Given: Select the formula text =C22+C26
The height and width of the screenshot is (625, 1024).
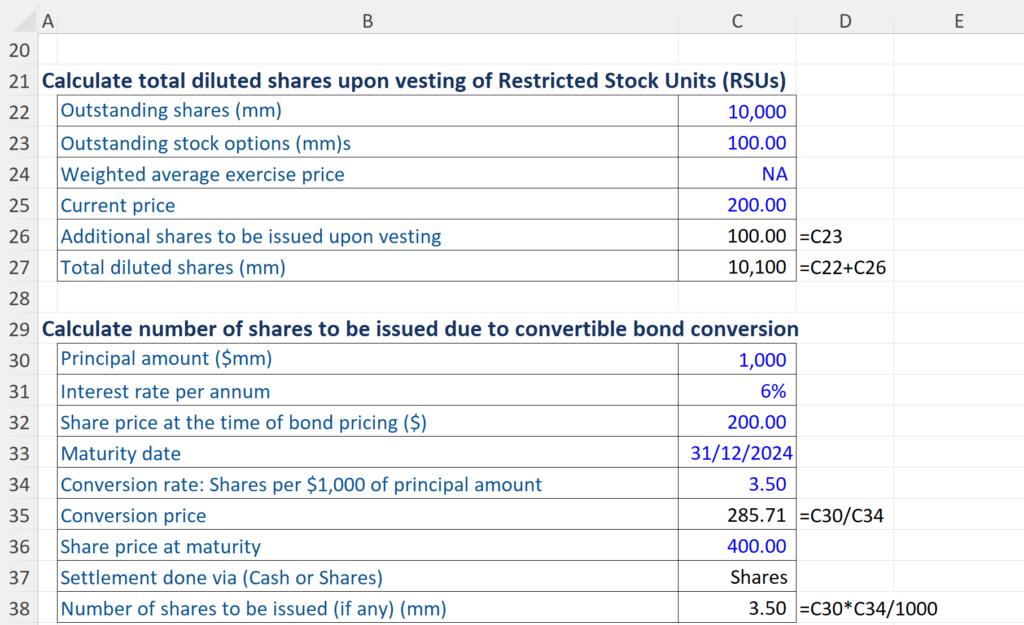Looking at the screenshot, I should (843, 267).
